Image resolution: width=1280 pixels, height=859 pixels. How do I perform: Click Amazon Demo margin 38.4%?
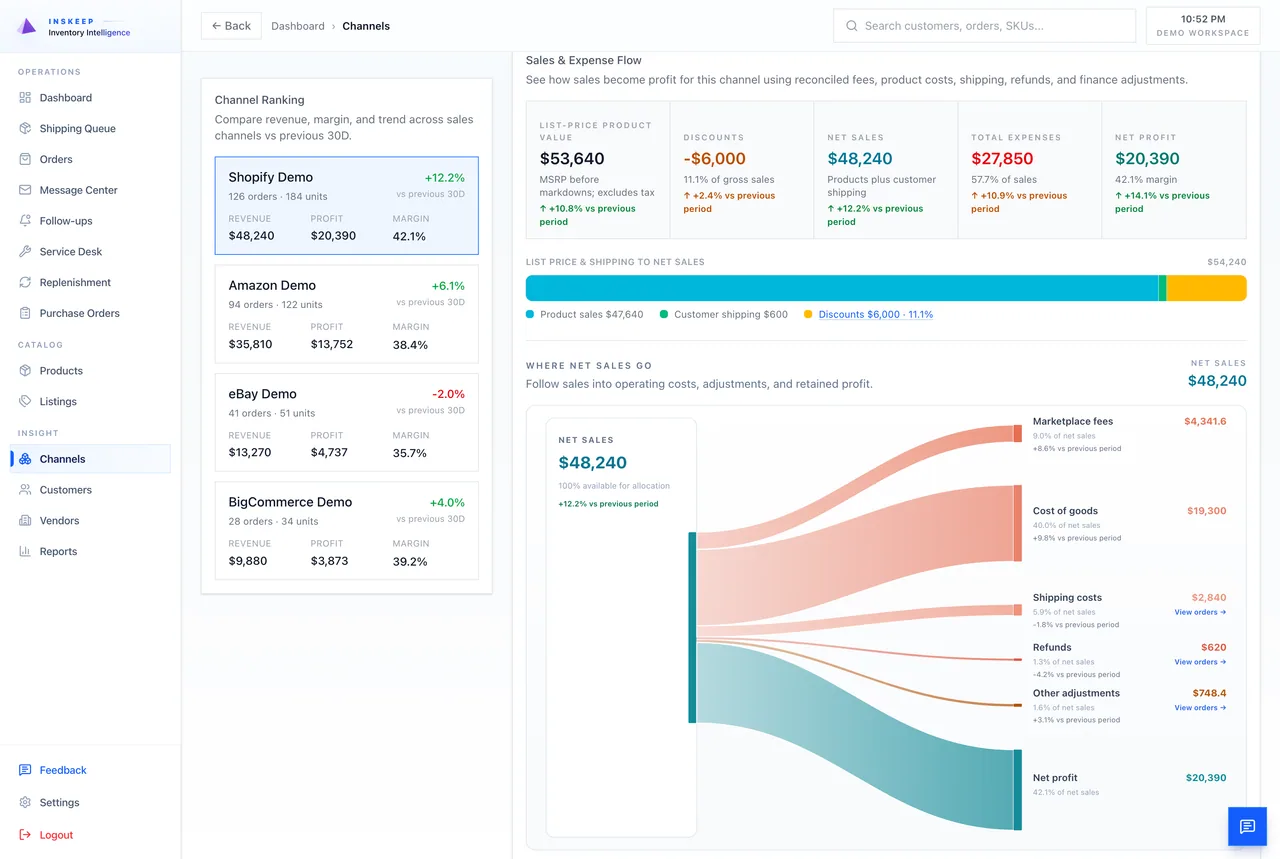pyautogui.click(x=410, y=345)
